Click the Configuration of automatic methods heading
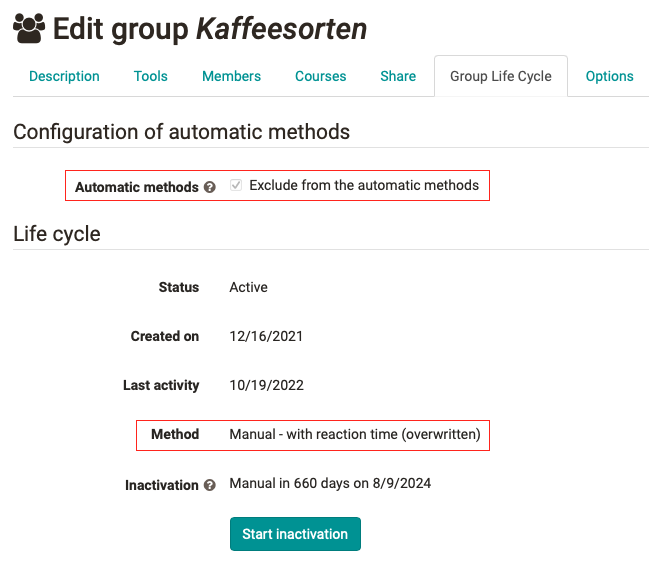The image size is (649, 566). click(181, 132)
